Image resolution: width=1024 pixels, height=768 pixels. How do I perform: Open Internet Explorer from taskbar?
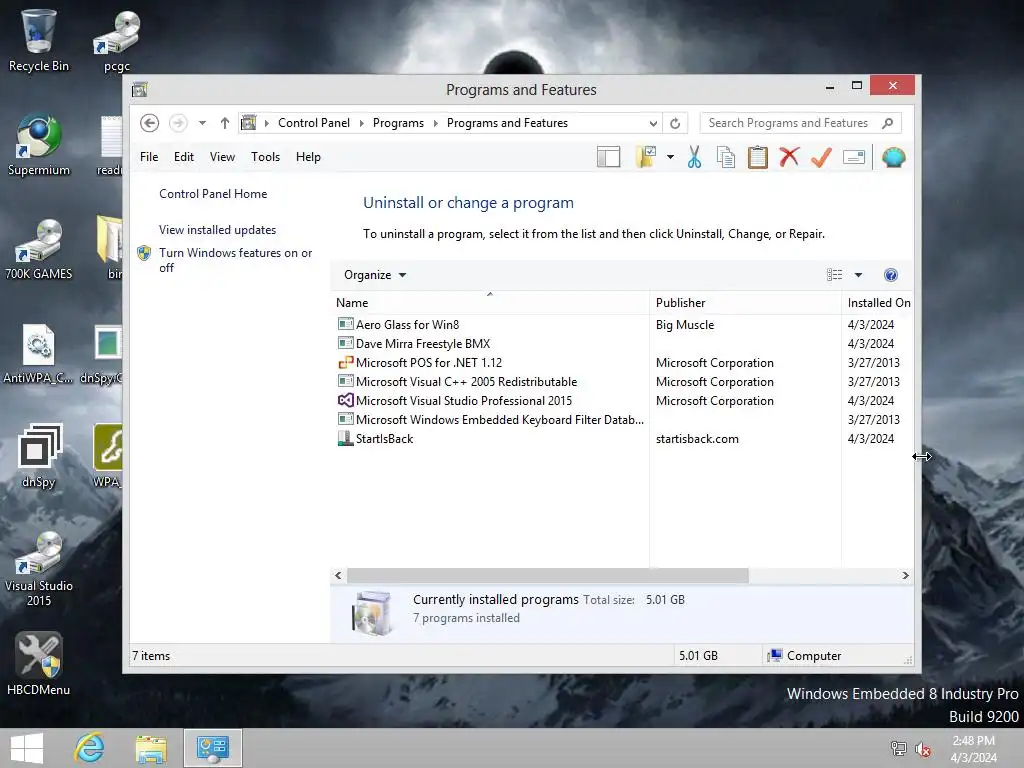89,748
